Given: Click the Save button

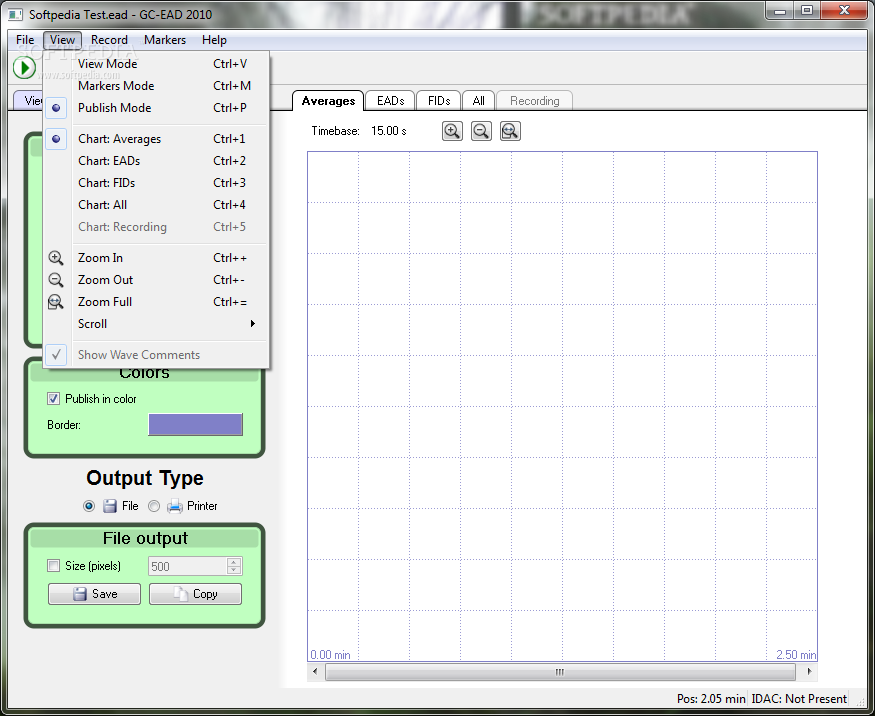Looking at the screenshot, I should coord(94,594).
